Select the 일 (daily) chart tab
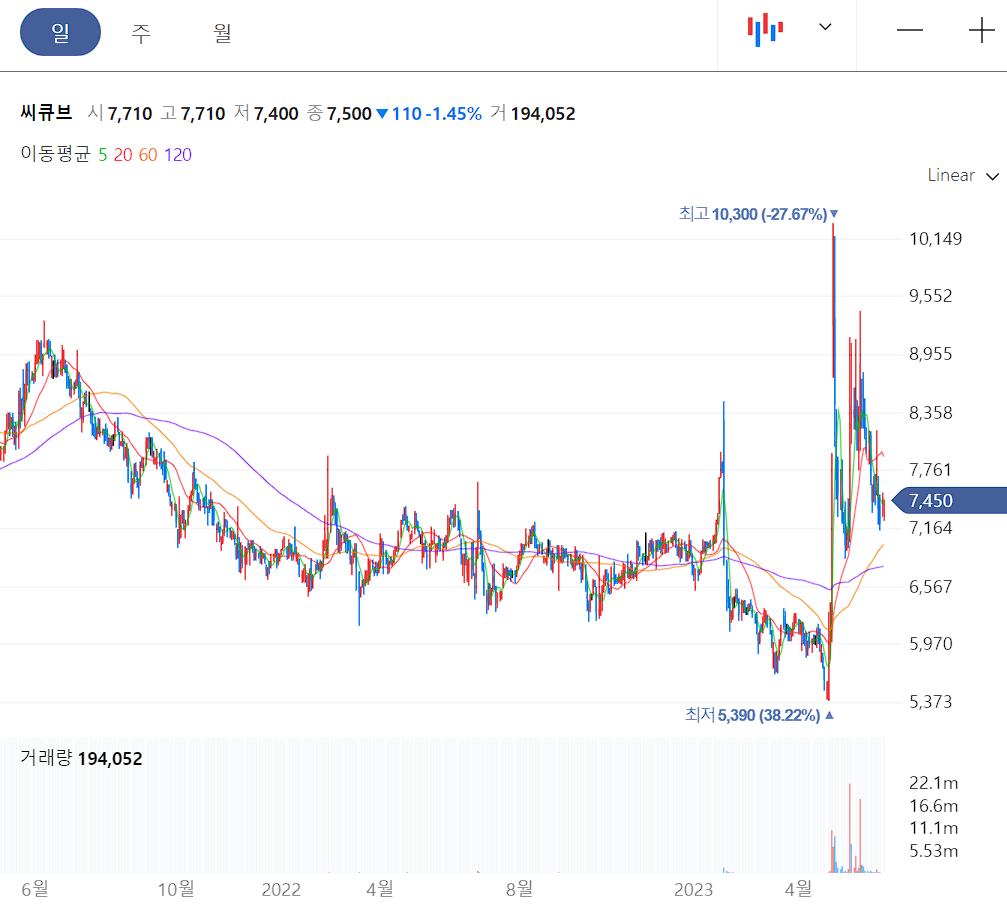 [x=60, y=32]
